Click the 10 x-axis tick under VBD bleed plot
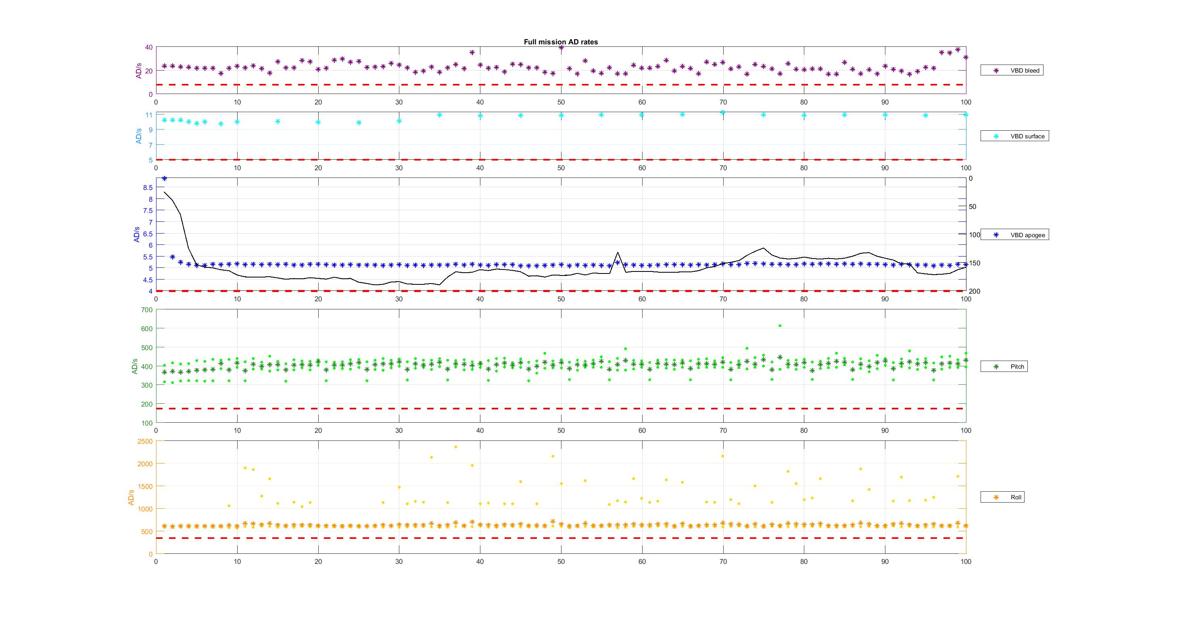The height and width of the screenshot is (622, 1200). click(237, 101)
